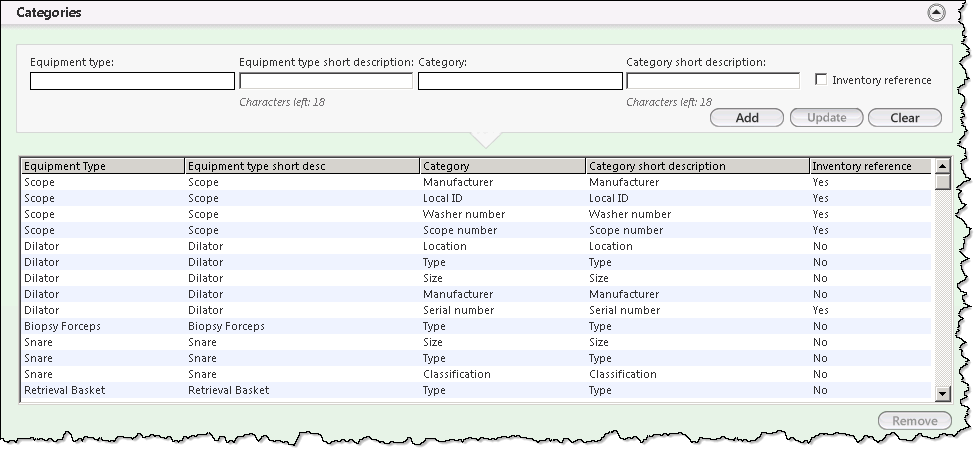980x454 pixels.
Task: Select the Biopsy Forceps Type row
Action: pos(476,326)
